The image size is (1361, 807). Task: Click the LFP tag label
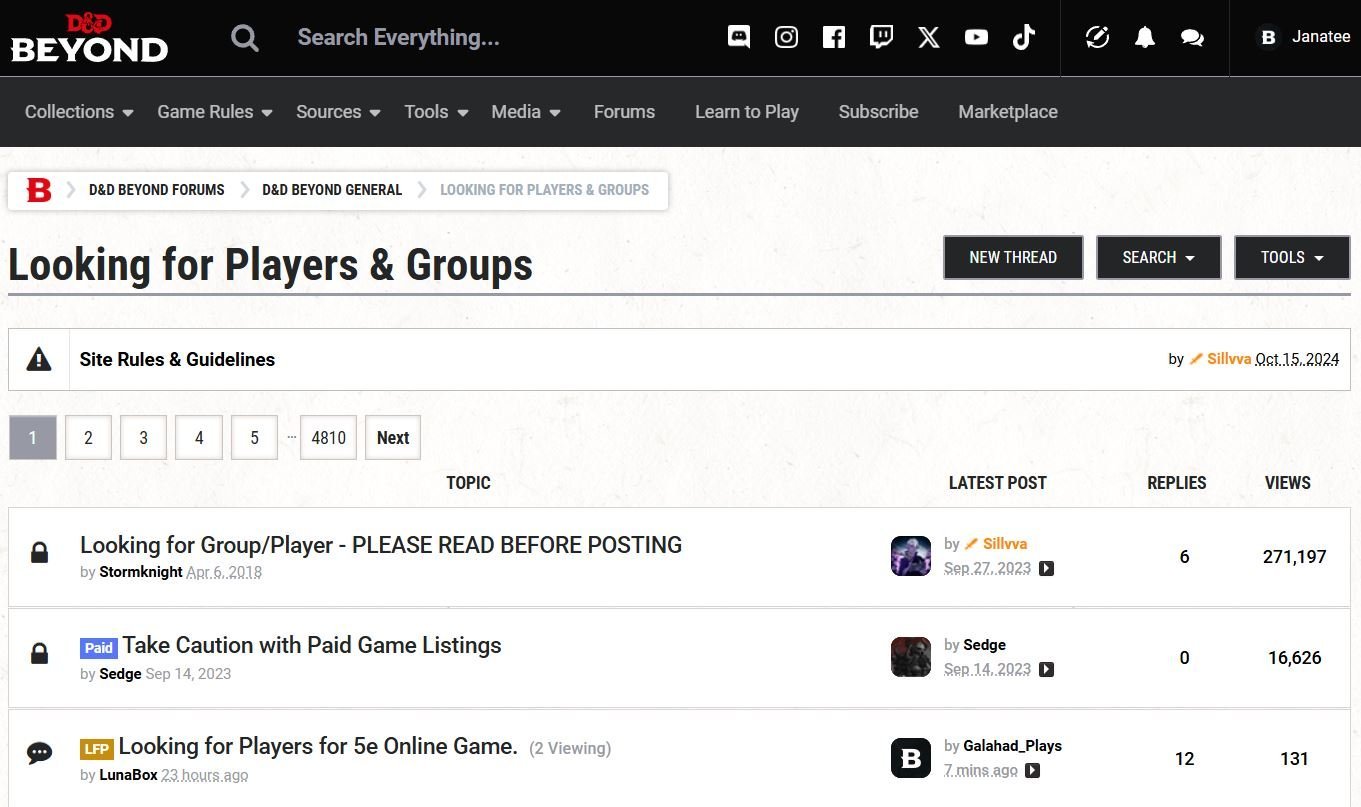coord(96,749)
